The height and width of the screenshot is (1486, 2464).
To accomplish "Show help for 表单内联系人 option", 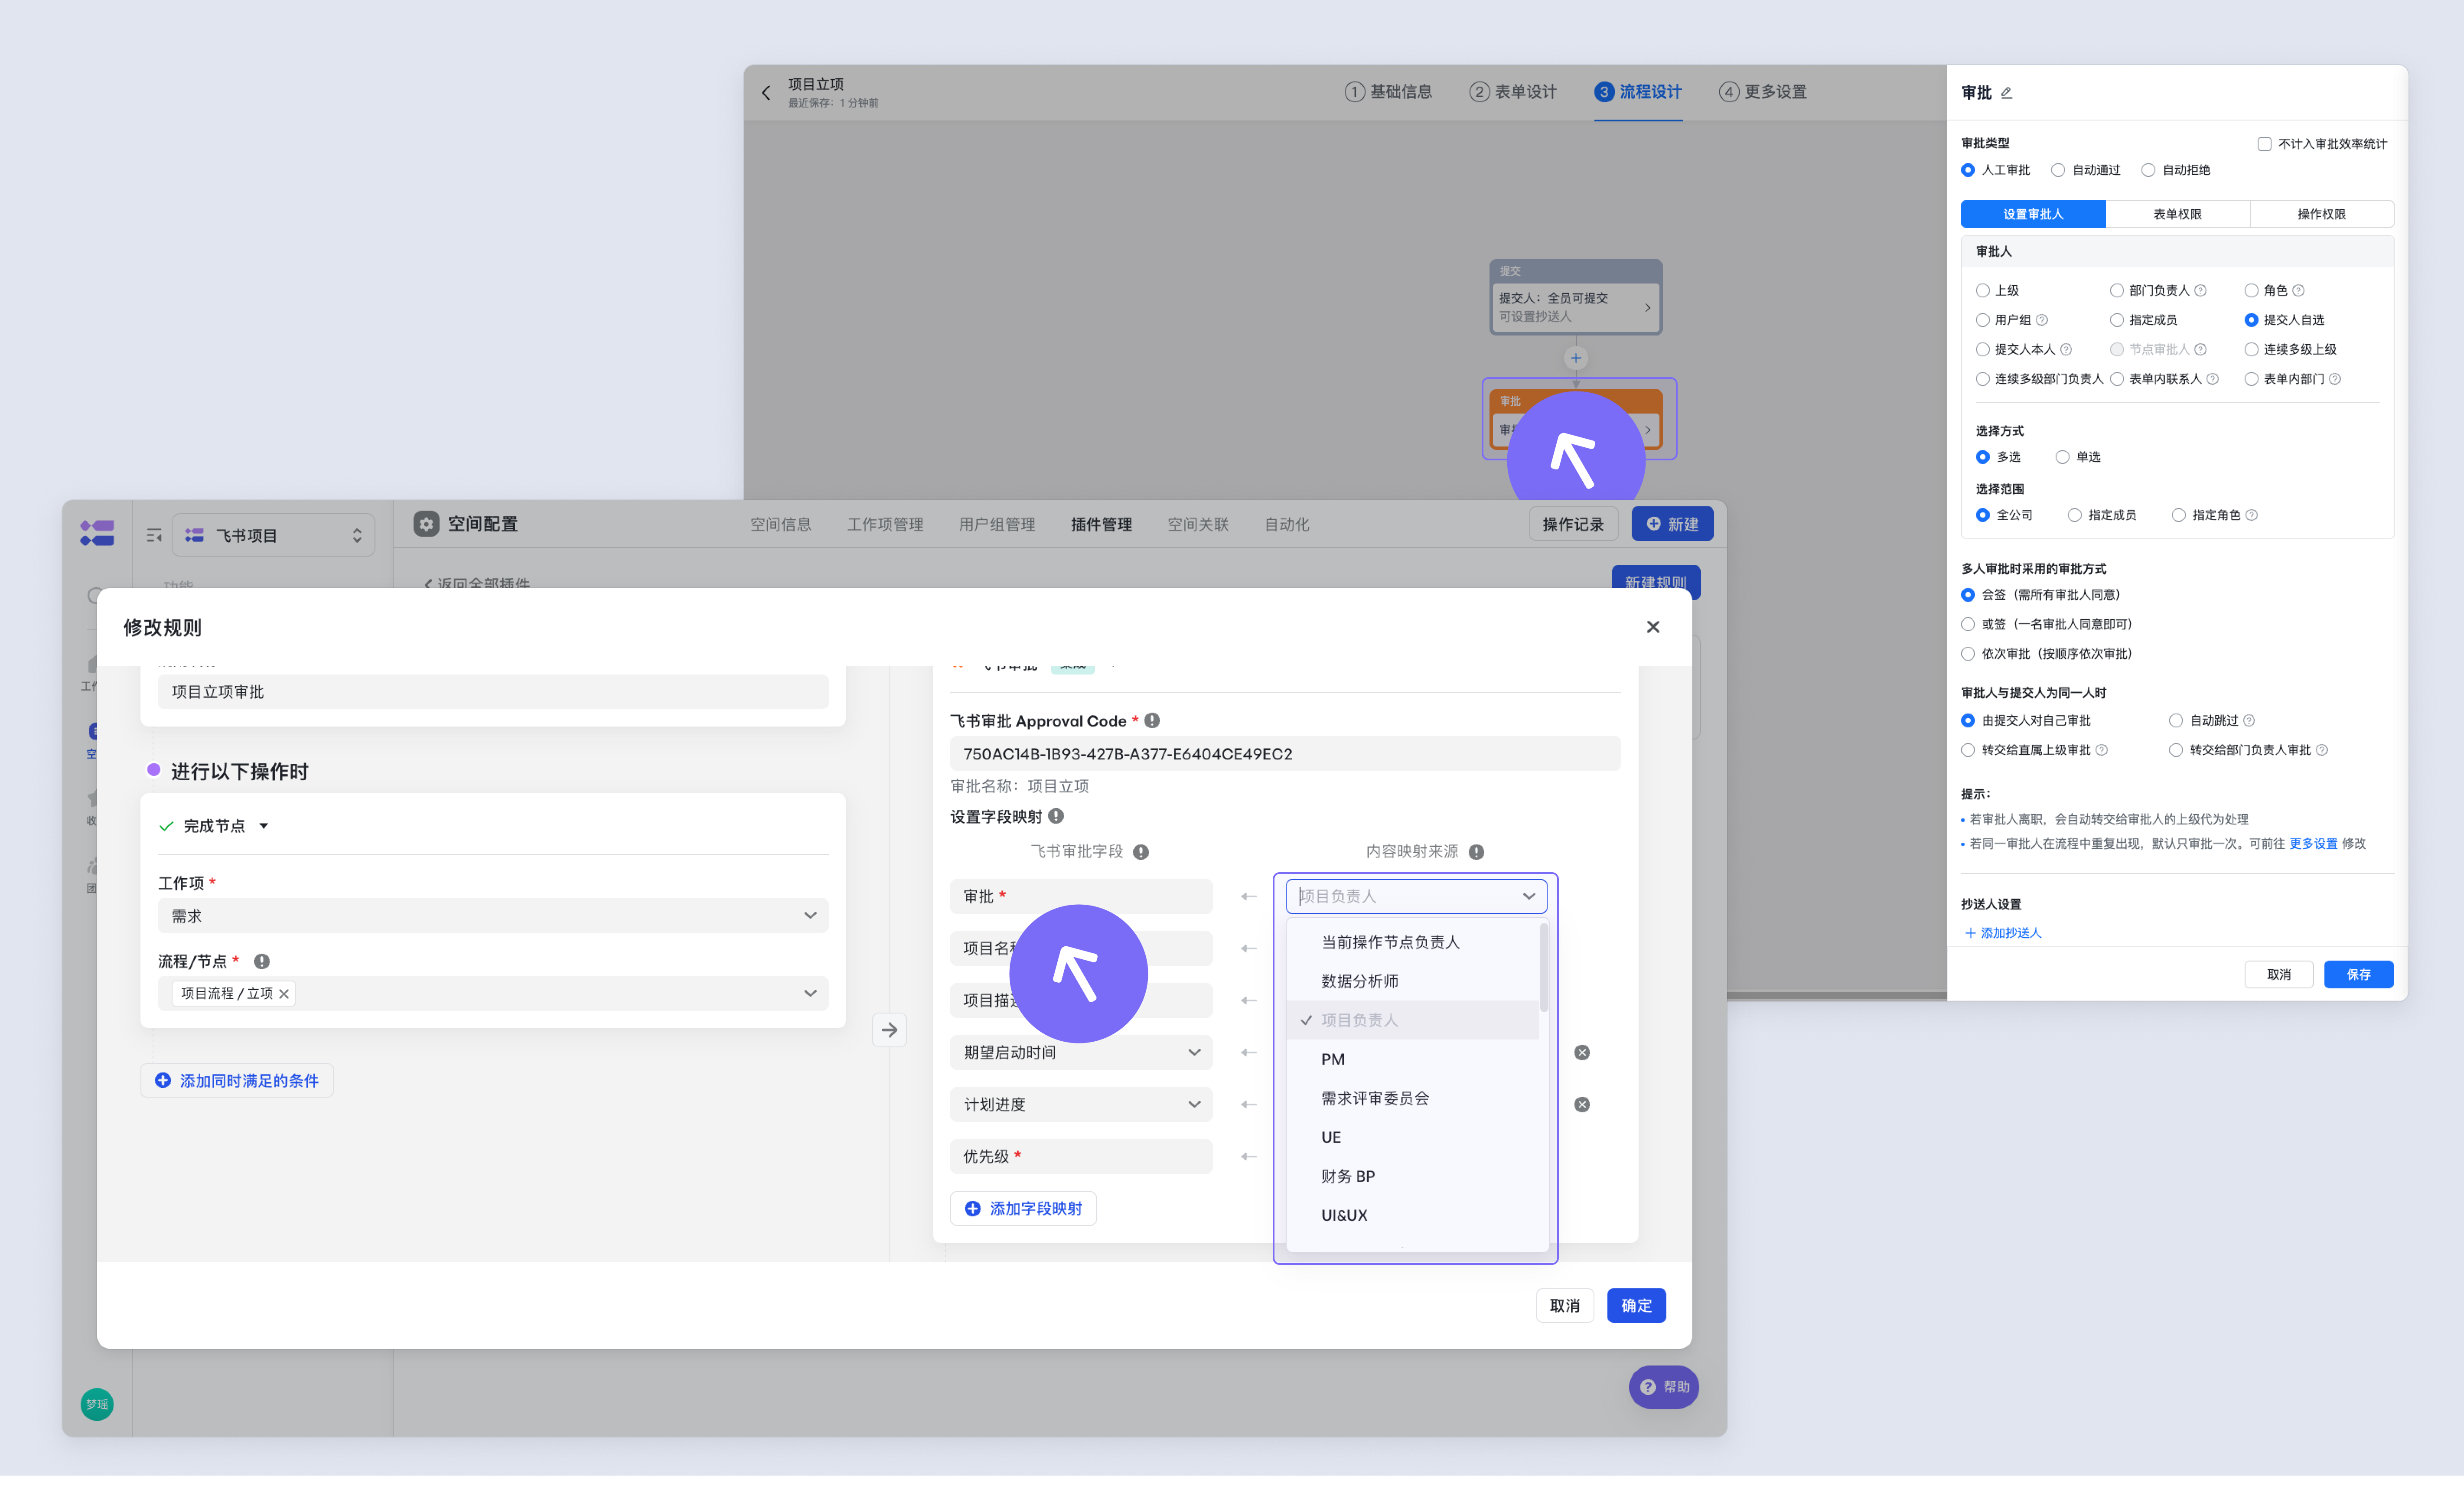I will (2212, 379).
